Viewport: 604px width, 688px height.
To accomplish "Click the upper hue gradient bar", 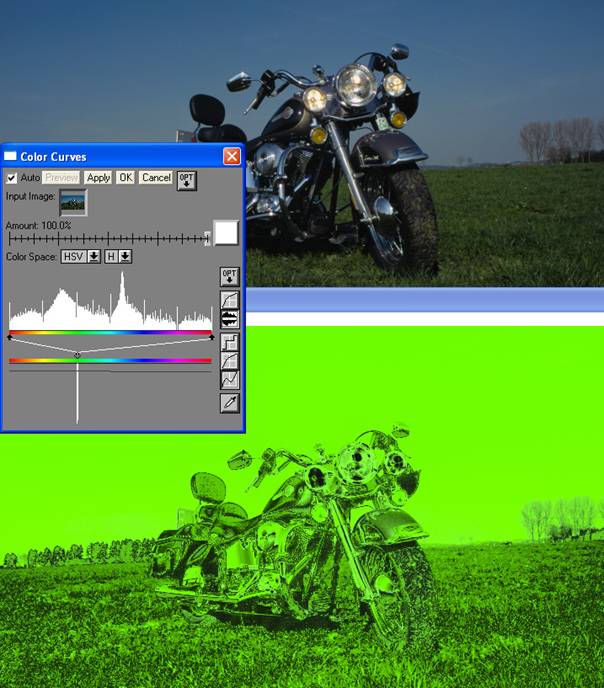I will (111, 333).
